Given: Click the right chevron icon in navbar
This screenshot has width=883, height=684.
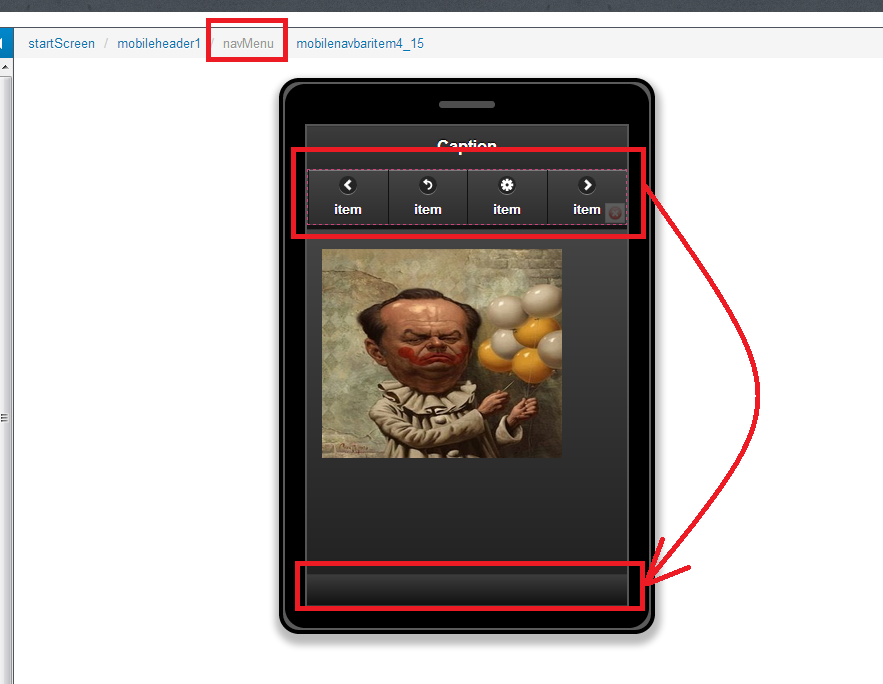Looking at the screenshot, I should click(587, 185).
